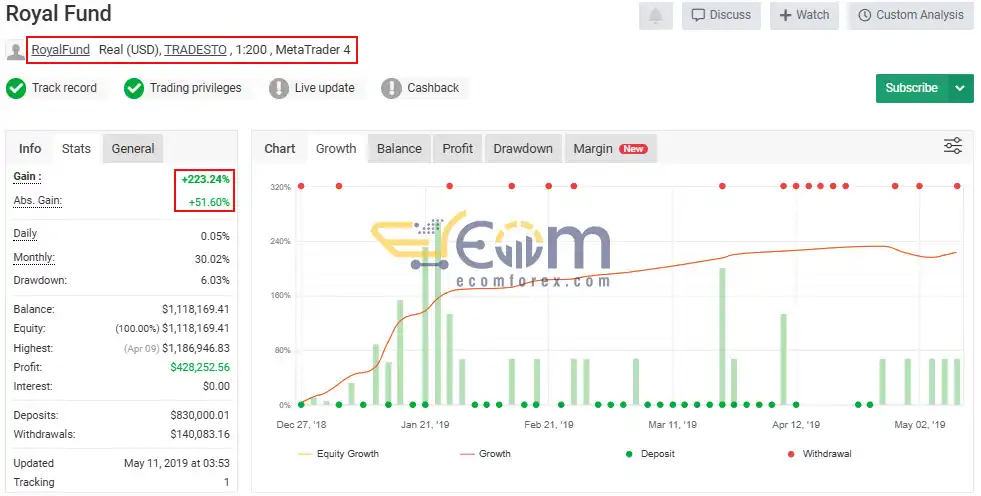Toggle the Growth legend series
This screenshot has width=981, height=496.
coord(485,454)
